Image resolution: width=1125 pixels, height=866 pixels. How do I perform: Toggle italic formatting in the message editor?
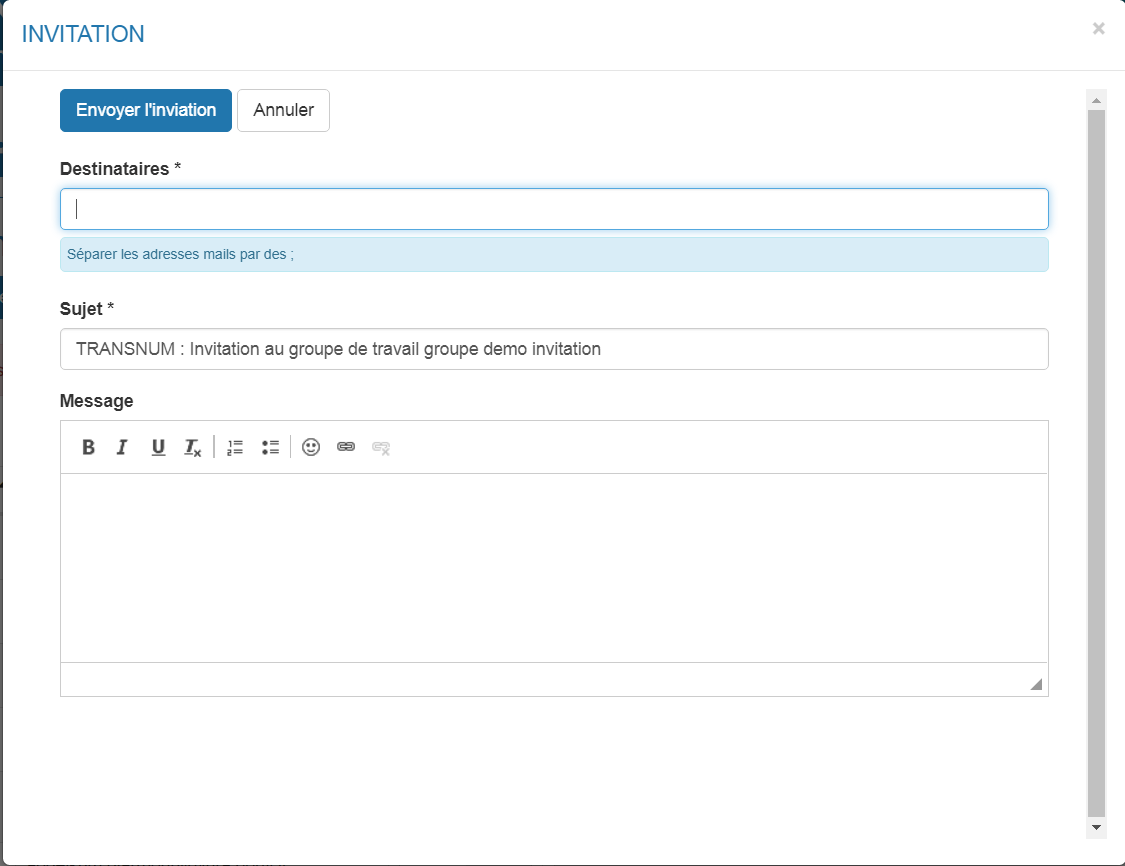122,447
